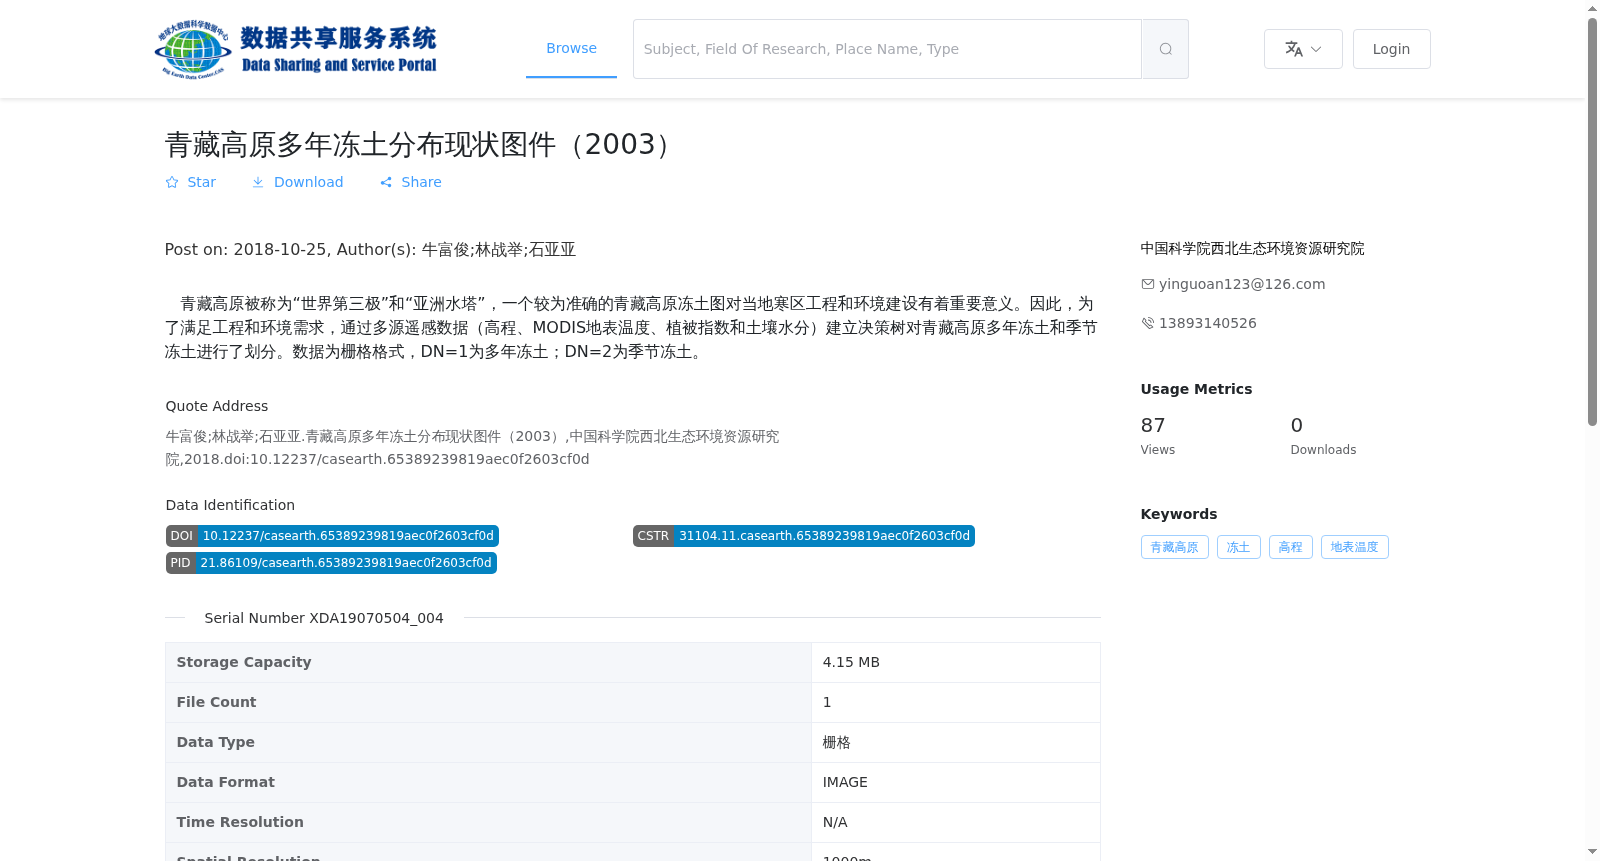Image resolution: width=1600 pixels, height=861 pixels.
Task: Click the email yinguoan123@126.com
Action: (x=1242, y=284)
